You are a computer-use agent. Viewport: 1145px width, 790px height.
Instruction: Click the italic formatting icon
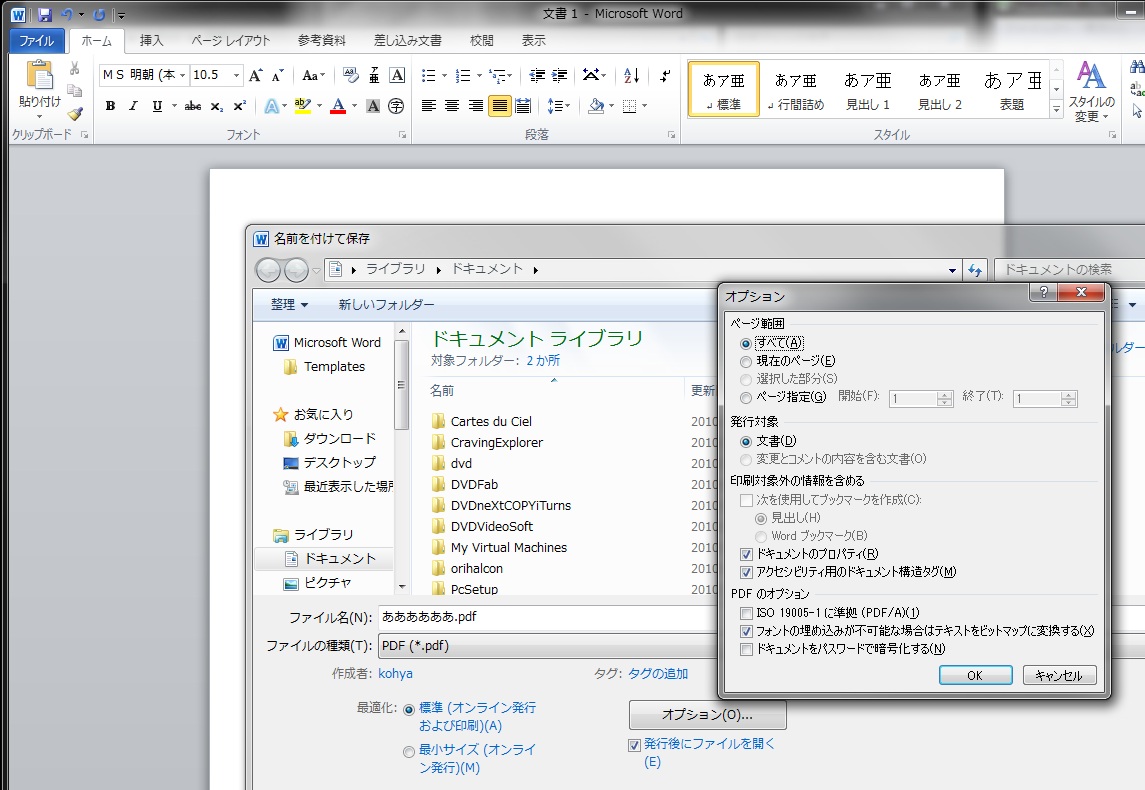point(133,106)
